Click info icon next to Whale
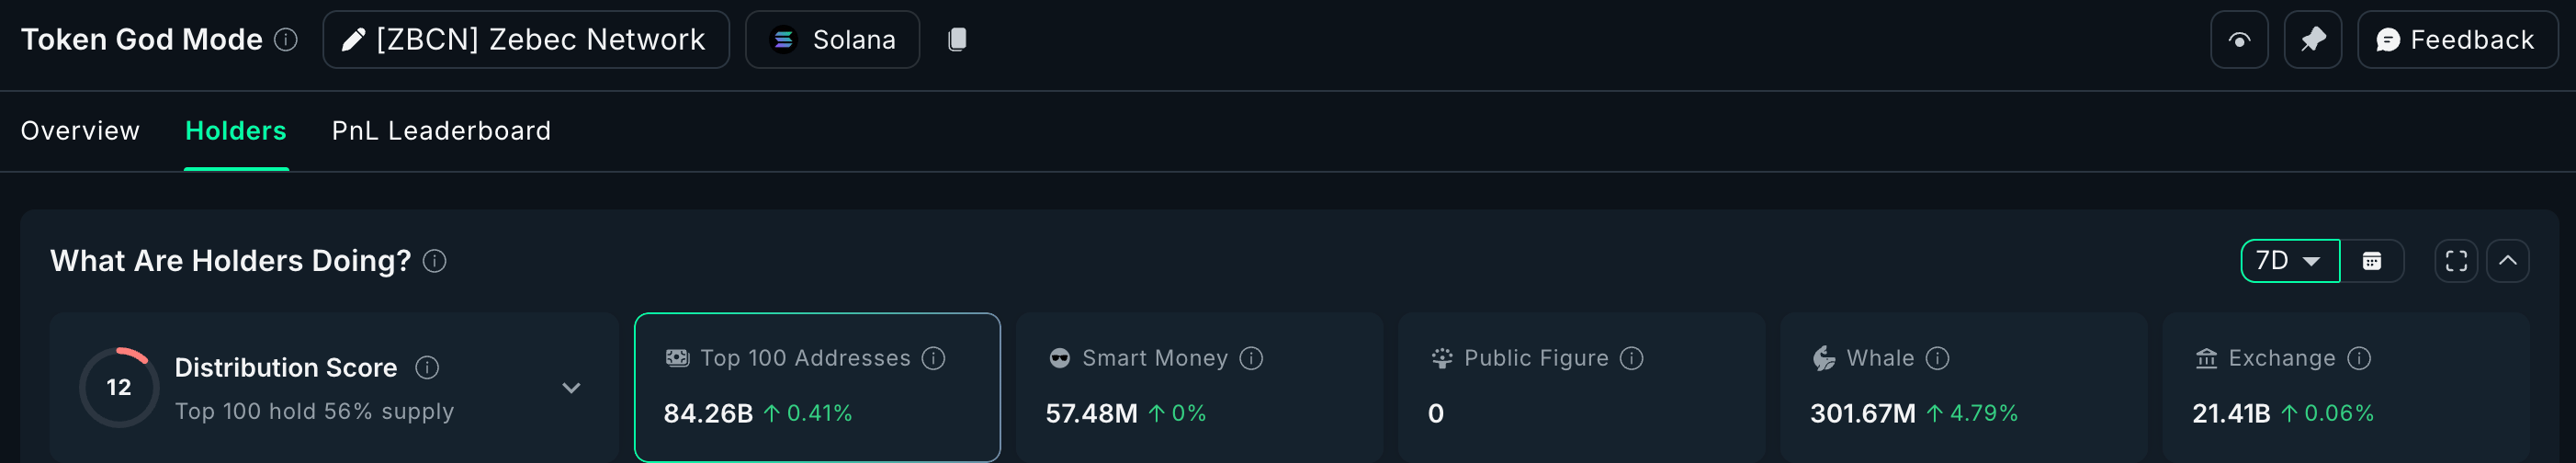This screenshot has width=2576, height=463. [1937, 358]
